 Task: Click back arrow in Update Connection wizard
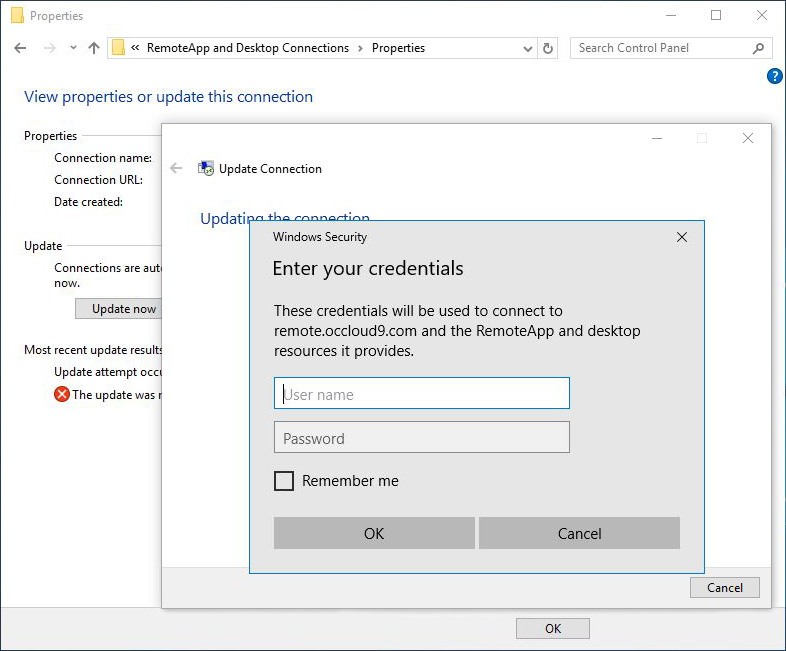pos(176,168)
